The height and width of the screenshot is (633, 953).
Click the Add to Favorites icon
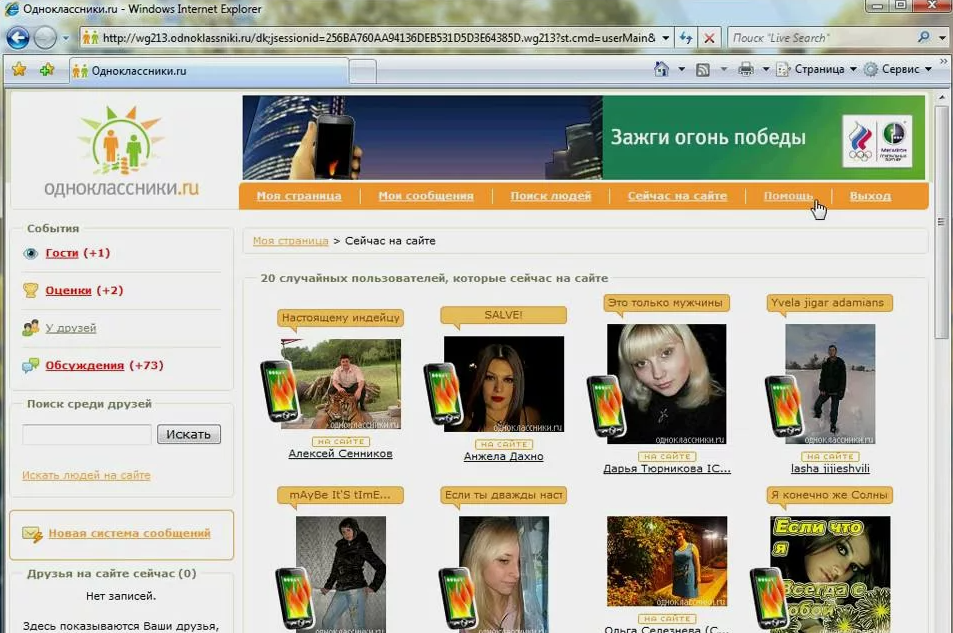[x=47, y=69]
